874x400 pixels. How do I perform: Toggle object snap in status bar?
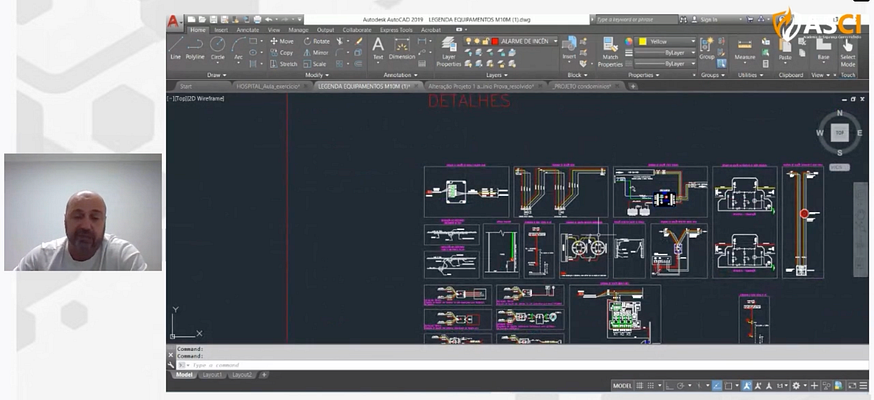click(x=729, y=386)
